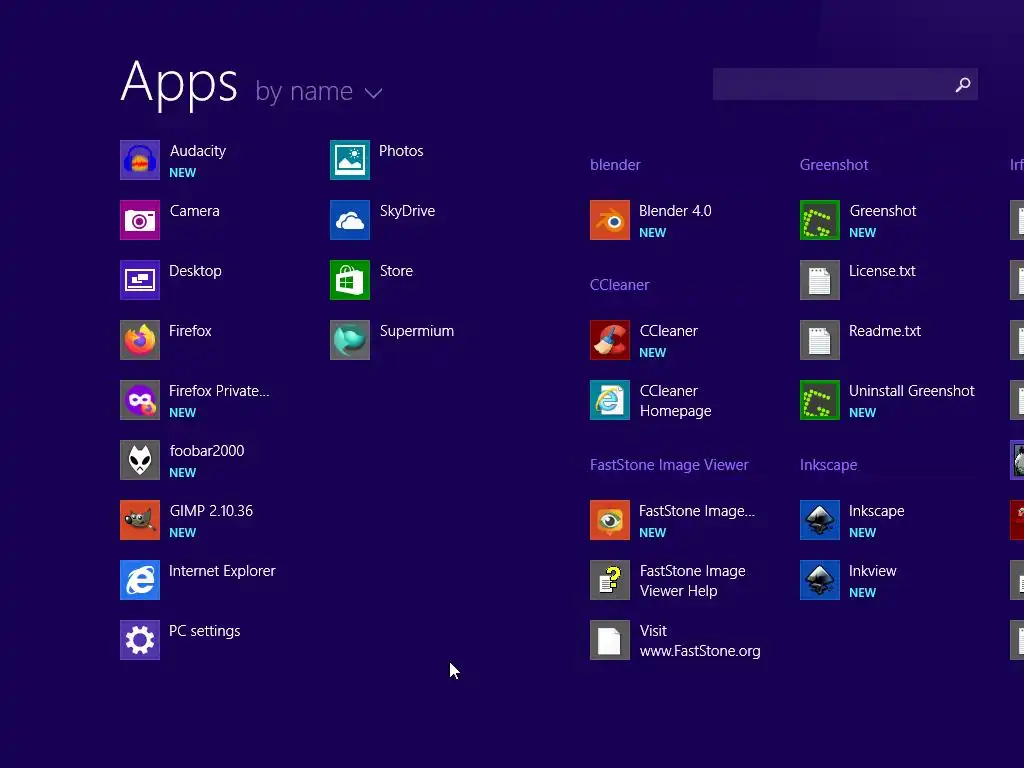Launch the Internet Explorer icon
The width and height of the screenshot is (1024, 768).
(140, 580)
